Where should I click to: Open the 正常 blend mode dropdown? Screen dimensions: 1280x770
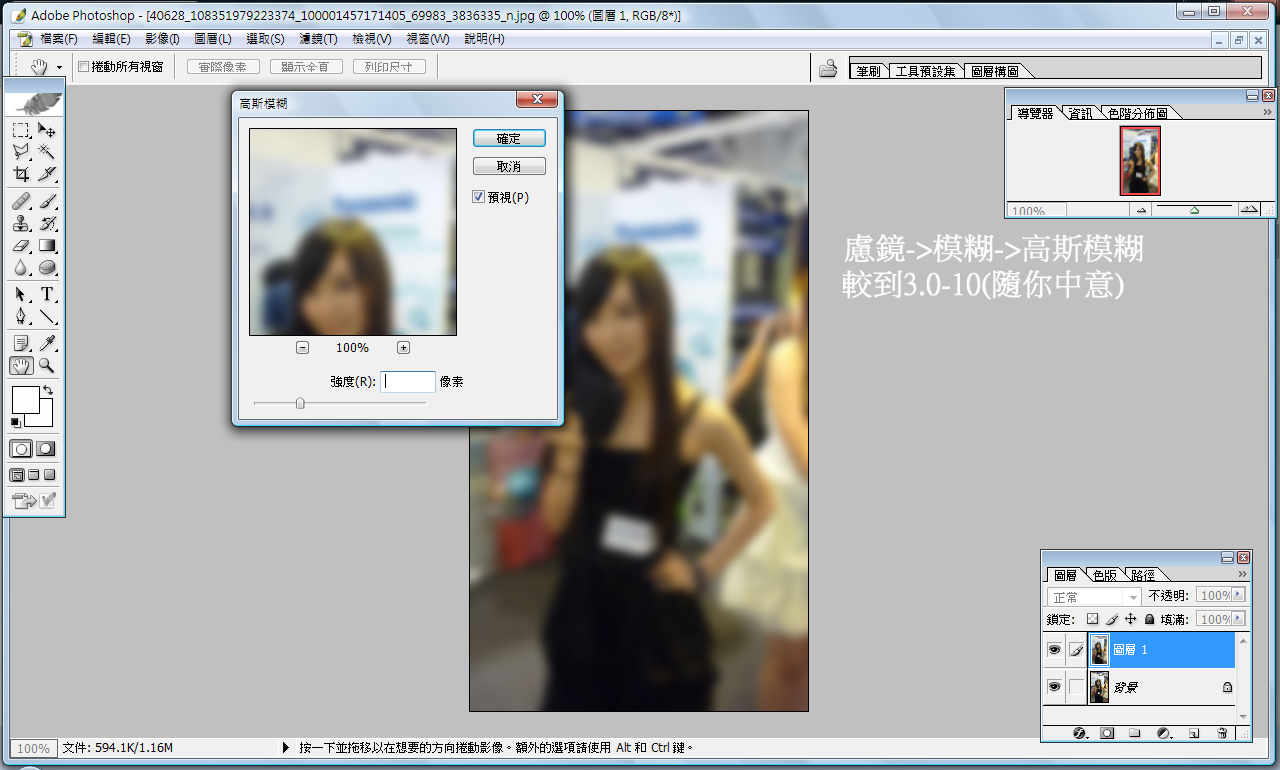pos(1093,596)
